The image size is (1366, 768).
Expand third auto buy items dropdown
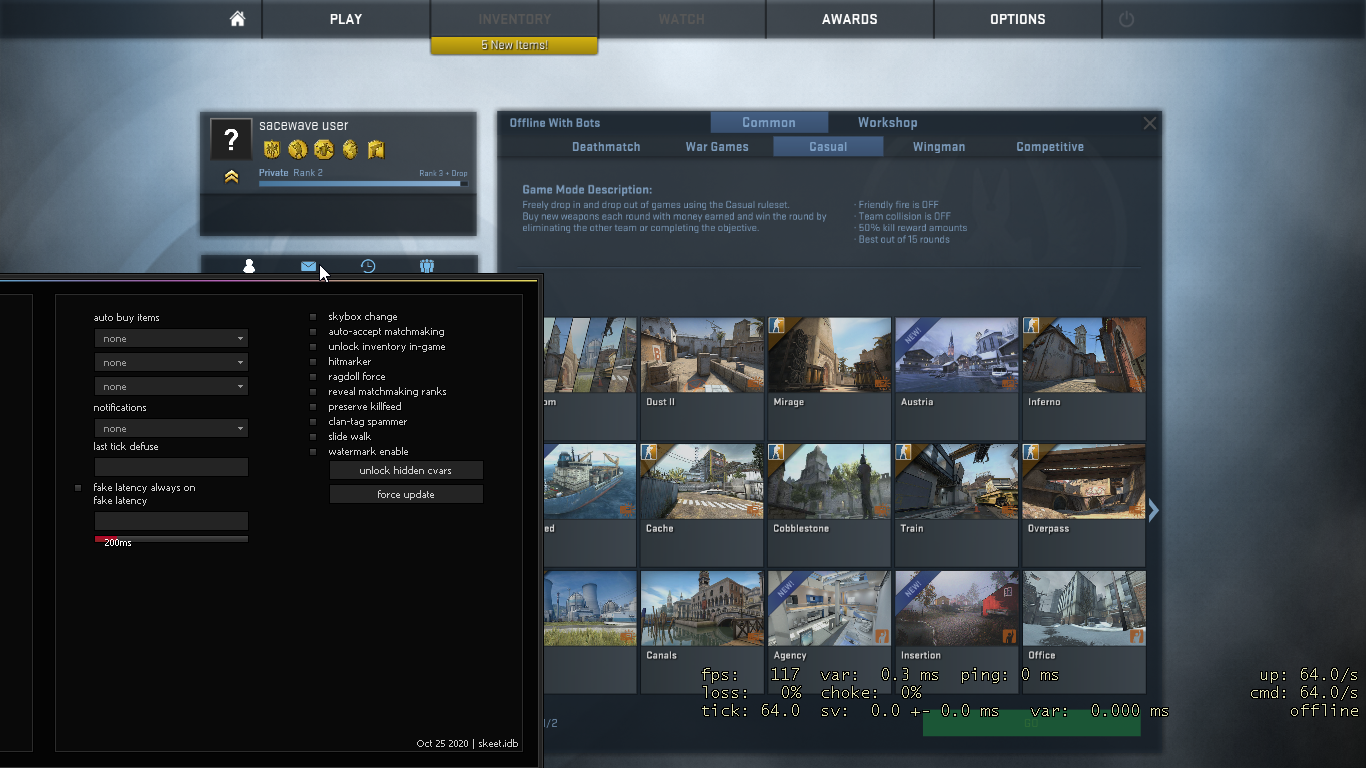click(x=171, y=387)
